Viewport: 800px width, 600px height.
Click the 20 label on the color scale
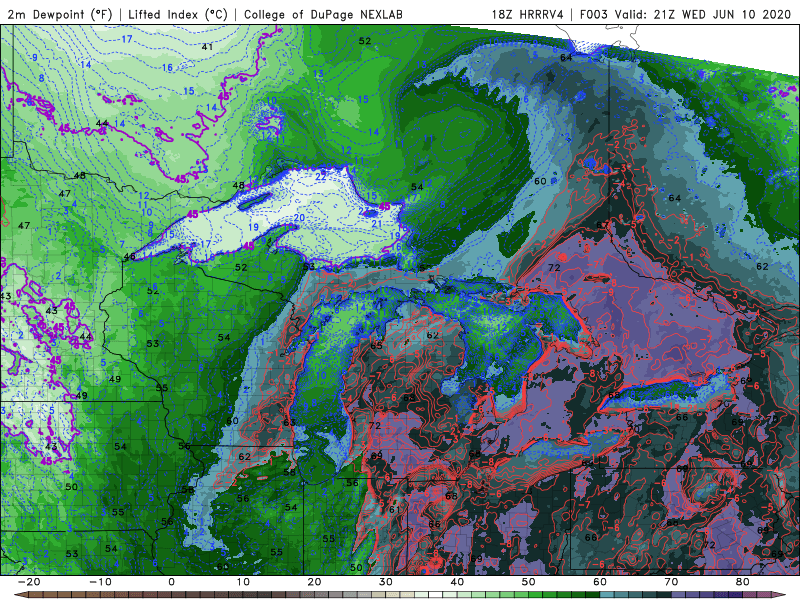pos(314,582)
